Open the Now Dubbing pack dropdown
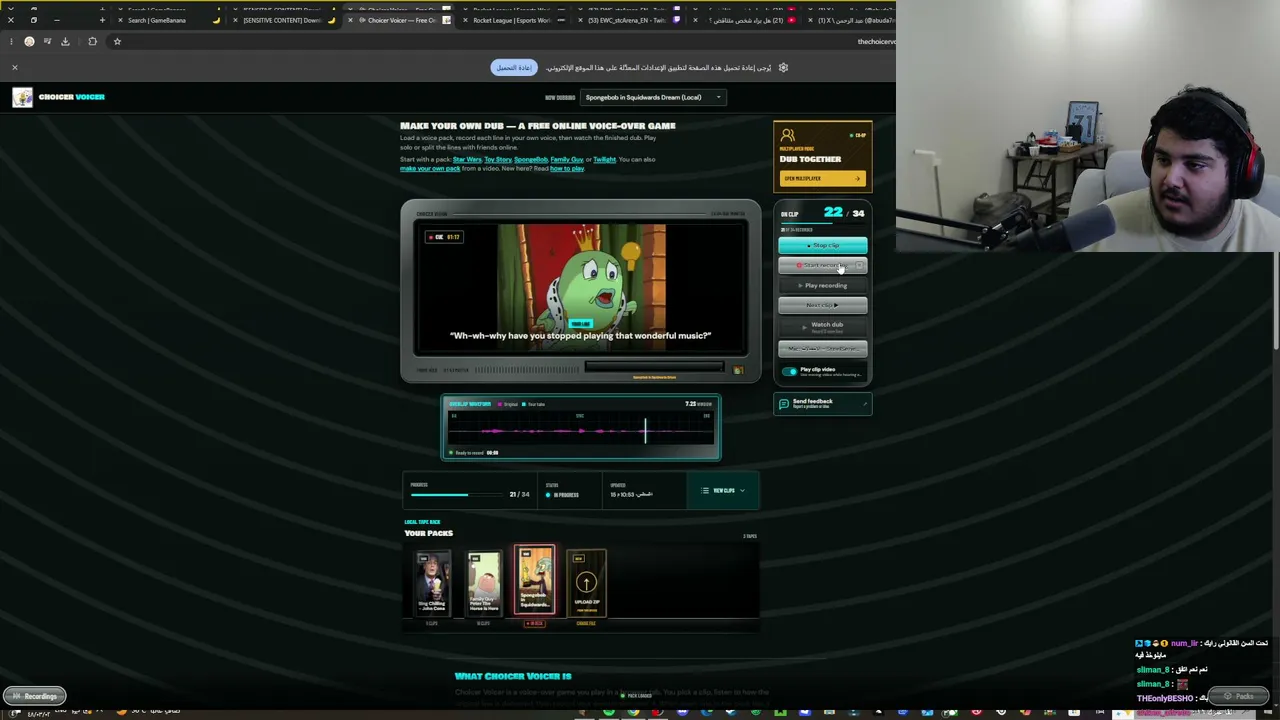The height and width of the screenshot is (720, 1280). click(x=653, y=97)
